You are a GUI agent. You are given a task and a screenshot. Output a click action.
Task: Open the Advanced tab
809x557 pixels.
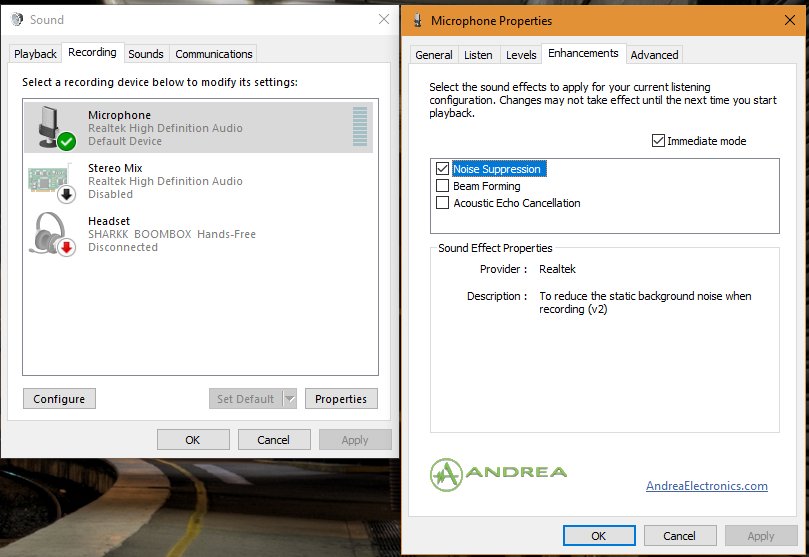[x=654, y=55]
